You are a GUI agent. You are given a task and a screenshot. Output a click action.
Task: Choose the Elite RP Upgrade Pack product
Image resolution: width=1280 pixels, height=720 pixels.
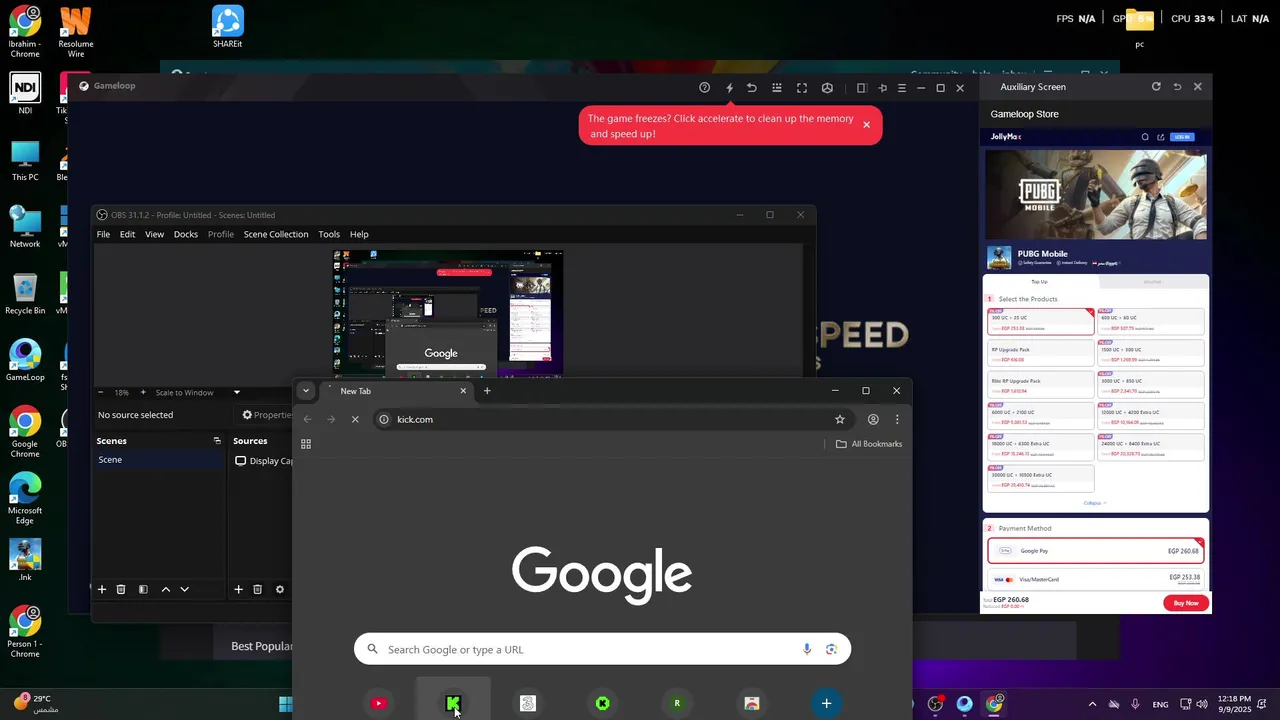click(x=1040, y=385)
